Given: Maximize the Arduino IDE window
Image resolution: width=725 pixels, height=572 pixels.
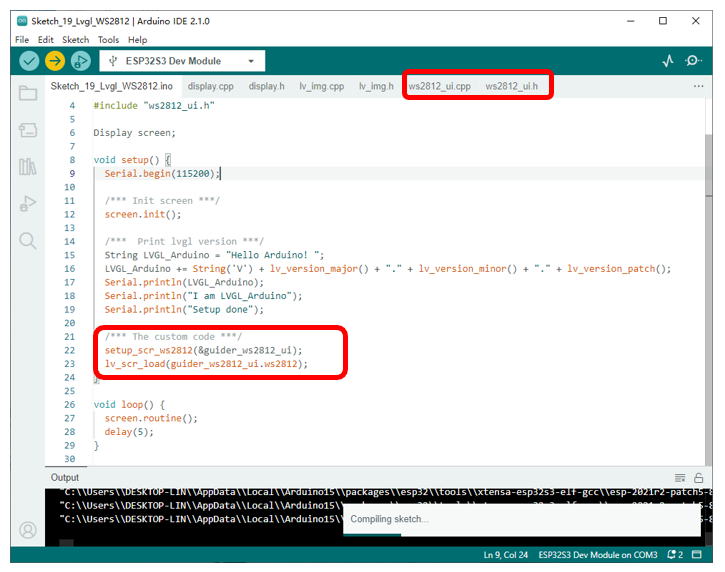Looking at the screenshot, I should [663, 21].
